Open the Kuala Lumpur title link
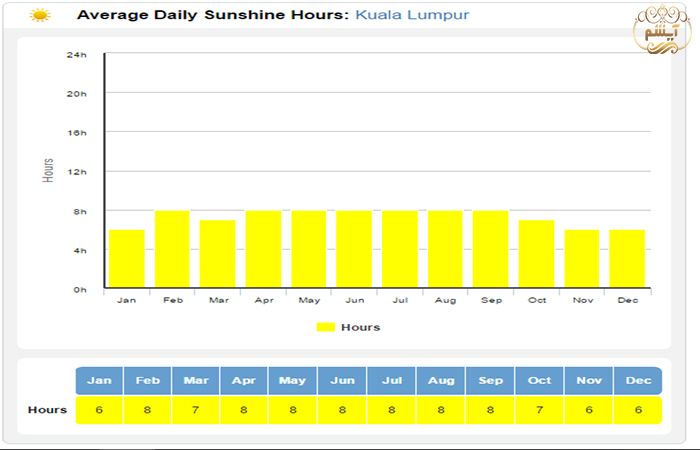Viewport: 700px width, 450px height. click(412, 16)
